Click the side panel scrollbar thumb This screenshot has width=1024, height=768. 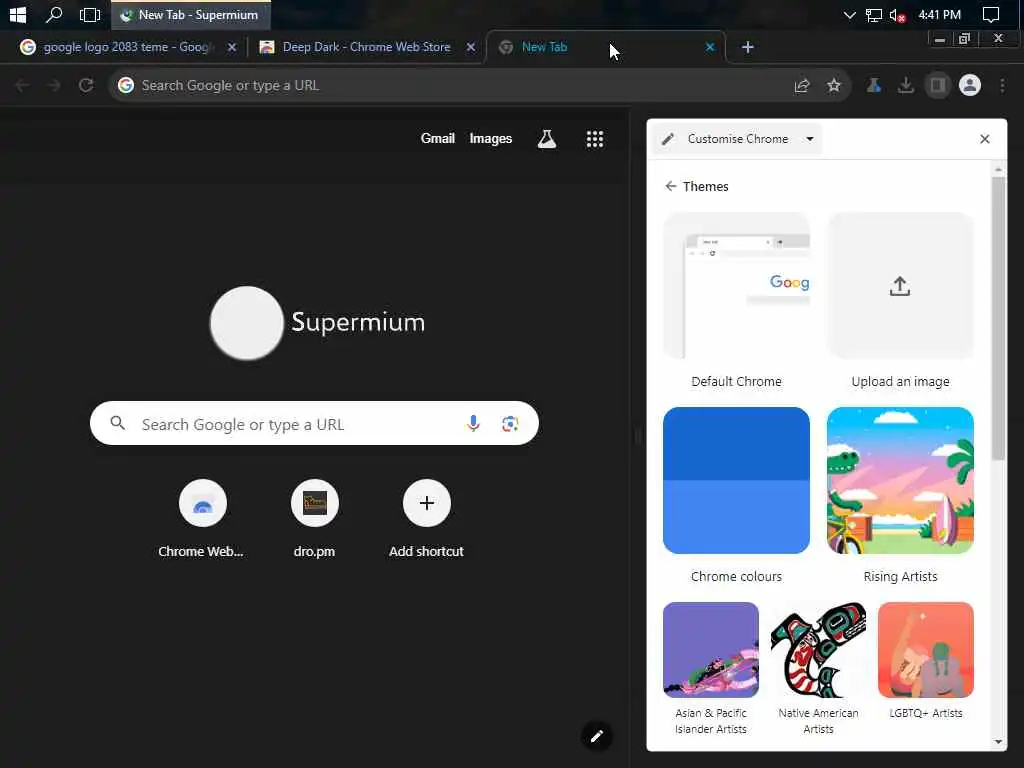point(998,317)
